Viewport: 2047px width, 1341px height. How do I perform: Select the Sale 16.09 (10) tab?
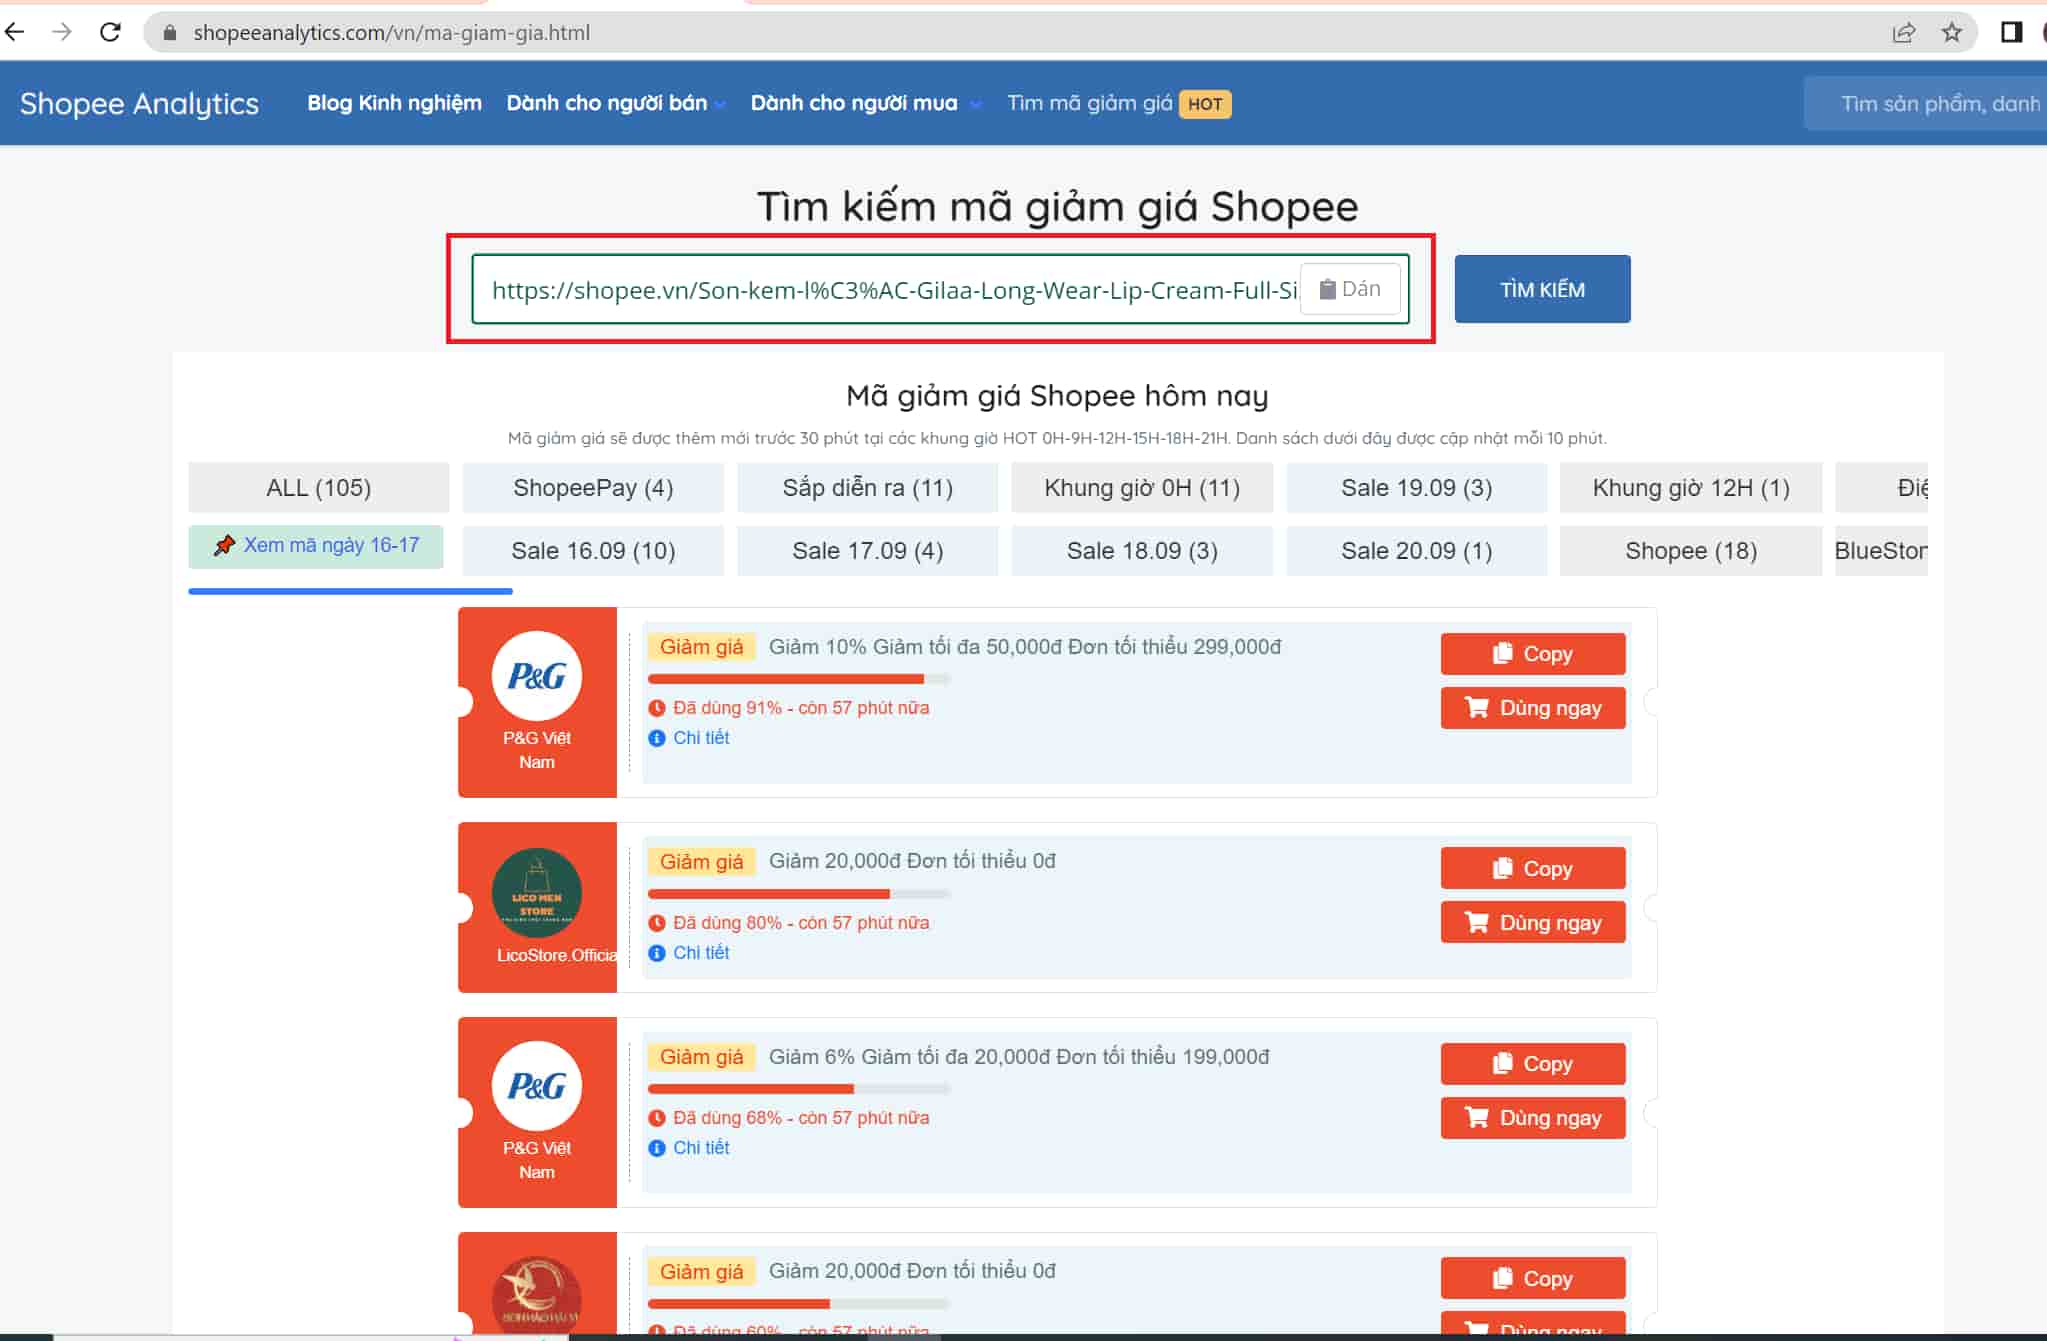(593, 551)
